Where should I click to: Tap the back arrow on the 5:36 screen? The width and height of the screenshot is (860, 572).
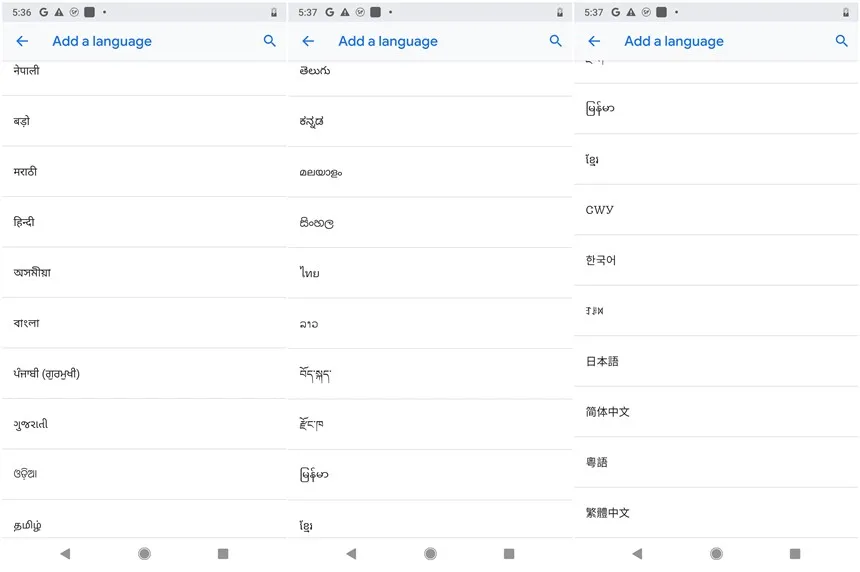tap(22, 41)
